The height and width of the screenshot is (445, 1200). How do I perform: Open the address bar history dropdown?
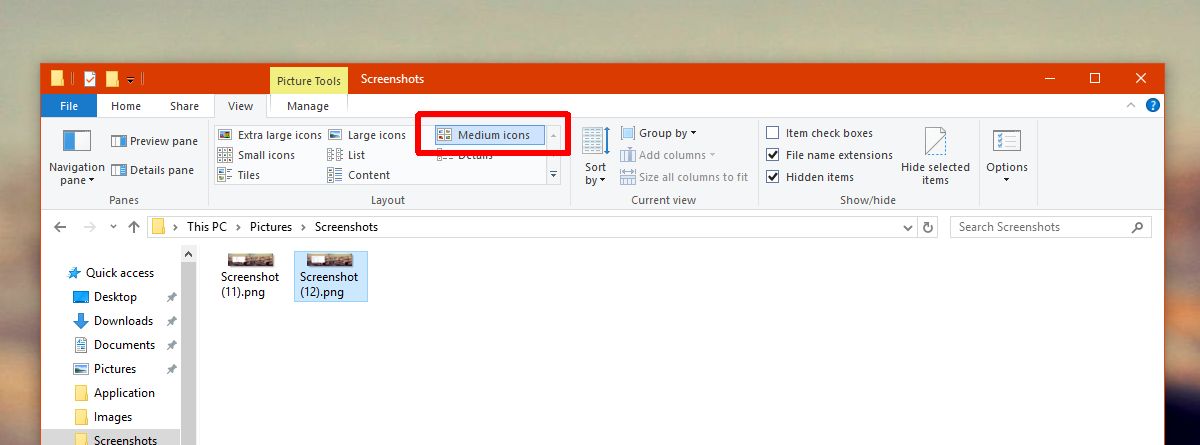(907, 227)
